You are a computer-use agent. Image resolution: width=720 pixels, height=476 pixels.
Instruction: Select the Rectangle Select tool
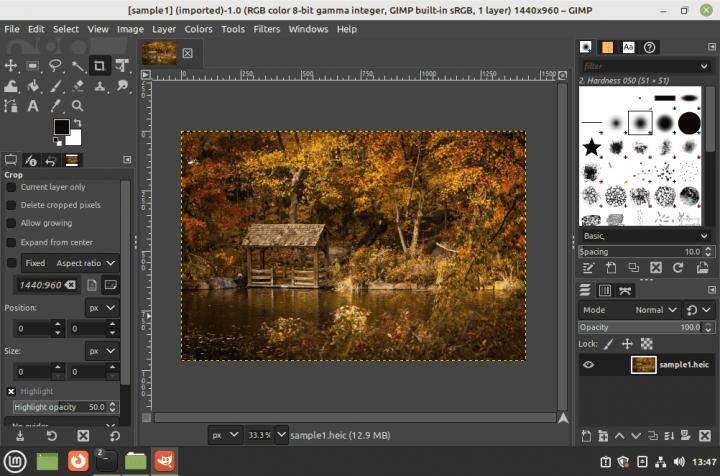[33, 66]
